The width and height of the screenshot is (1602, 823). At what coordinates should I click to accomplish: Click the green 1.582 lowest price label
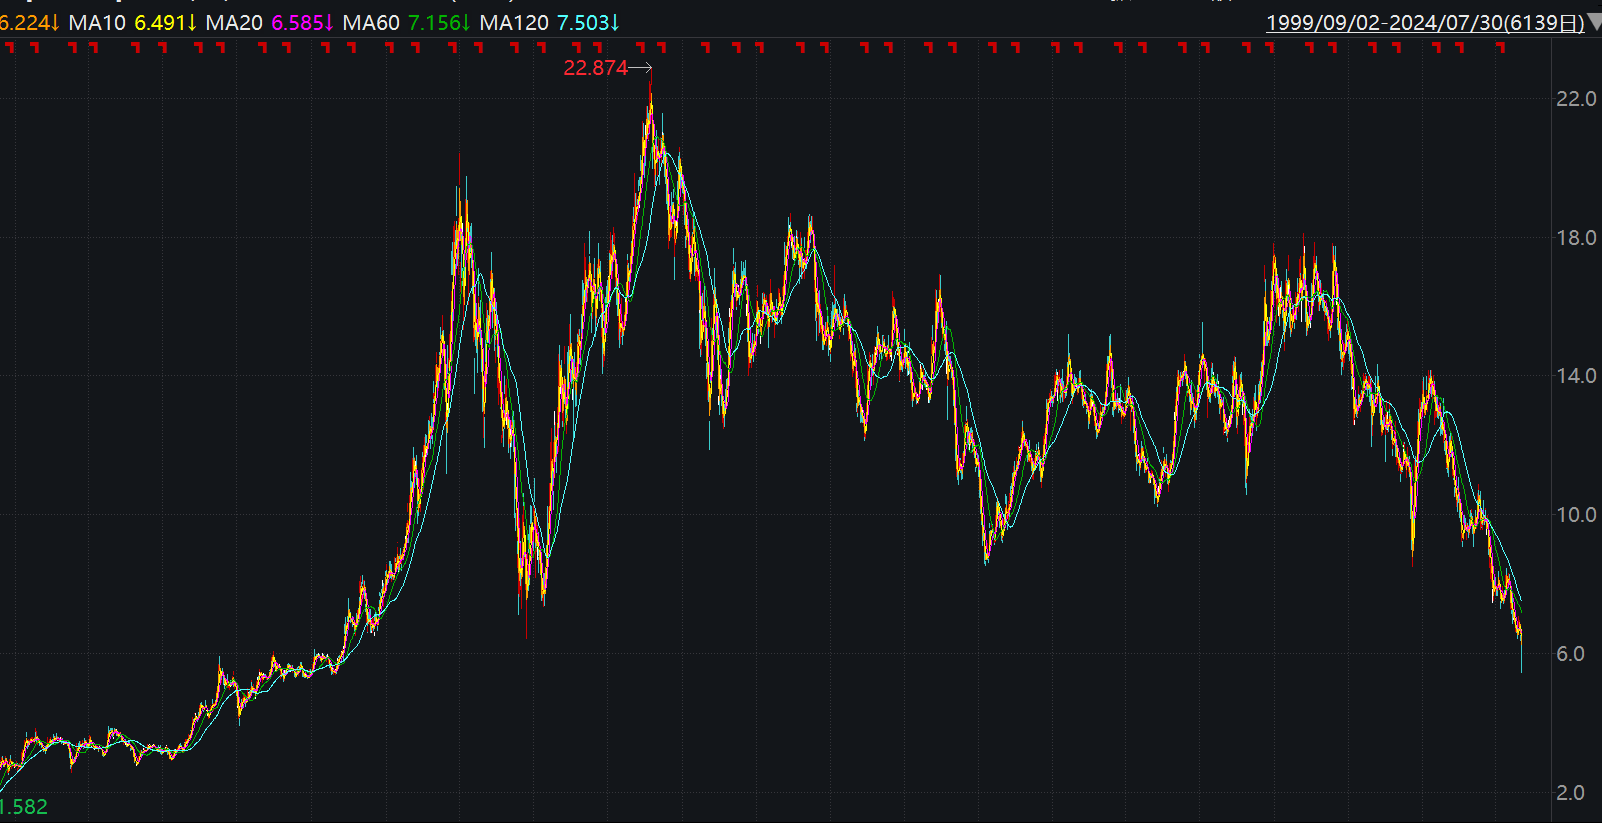coord(24,806)
